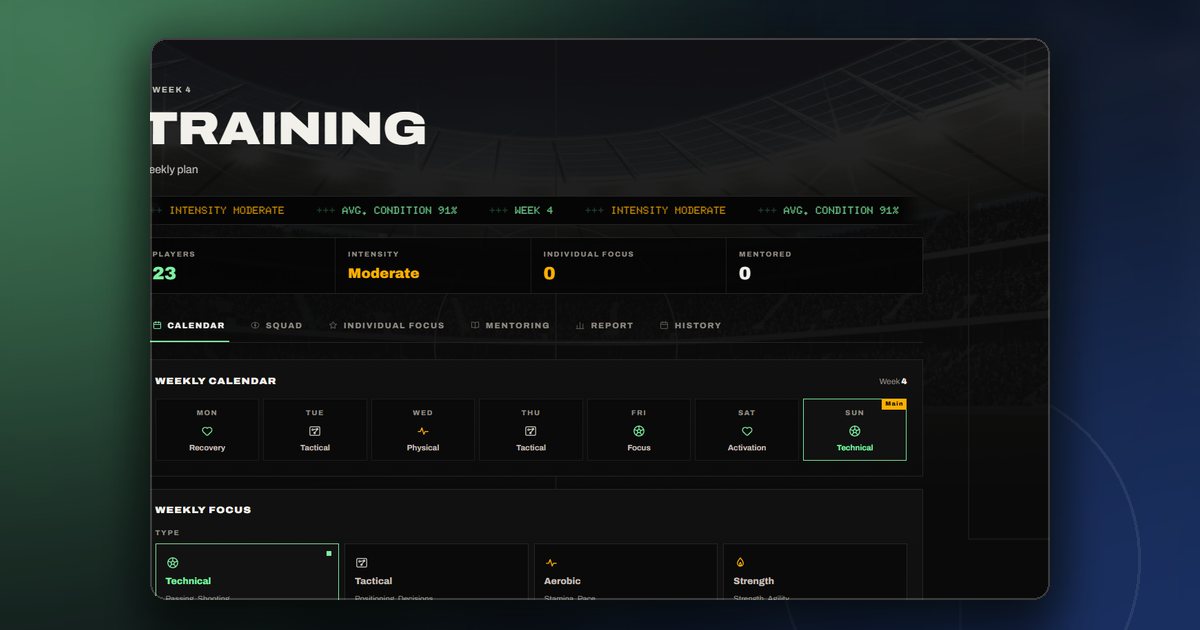
Task: Click the ball icon on Sunday
Action: [x=855, y=431]
